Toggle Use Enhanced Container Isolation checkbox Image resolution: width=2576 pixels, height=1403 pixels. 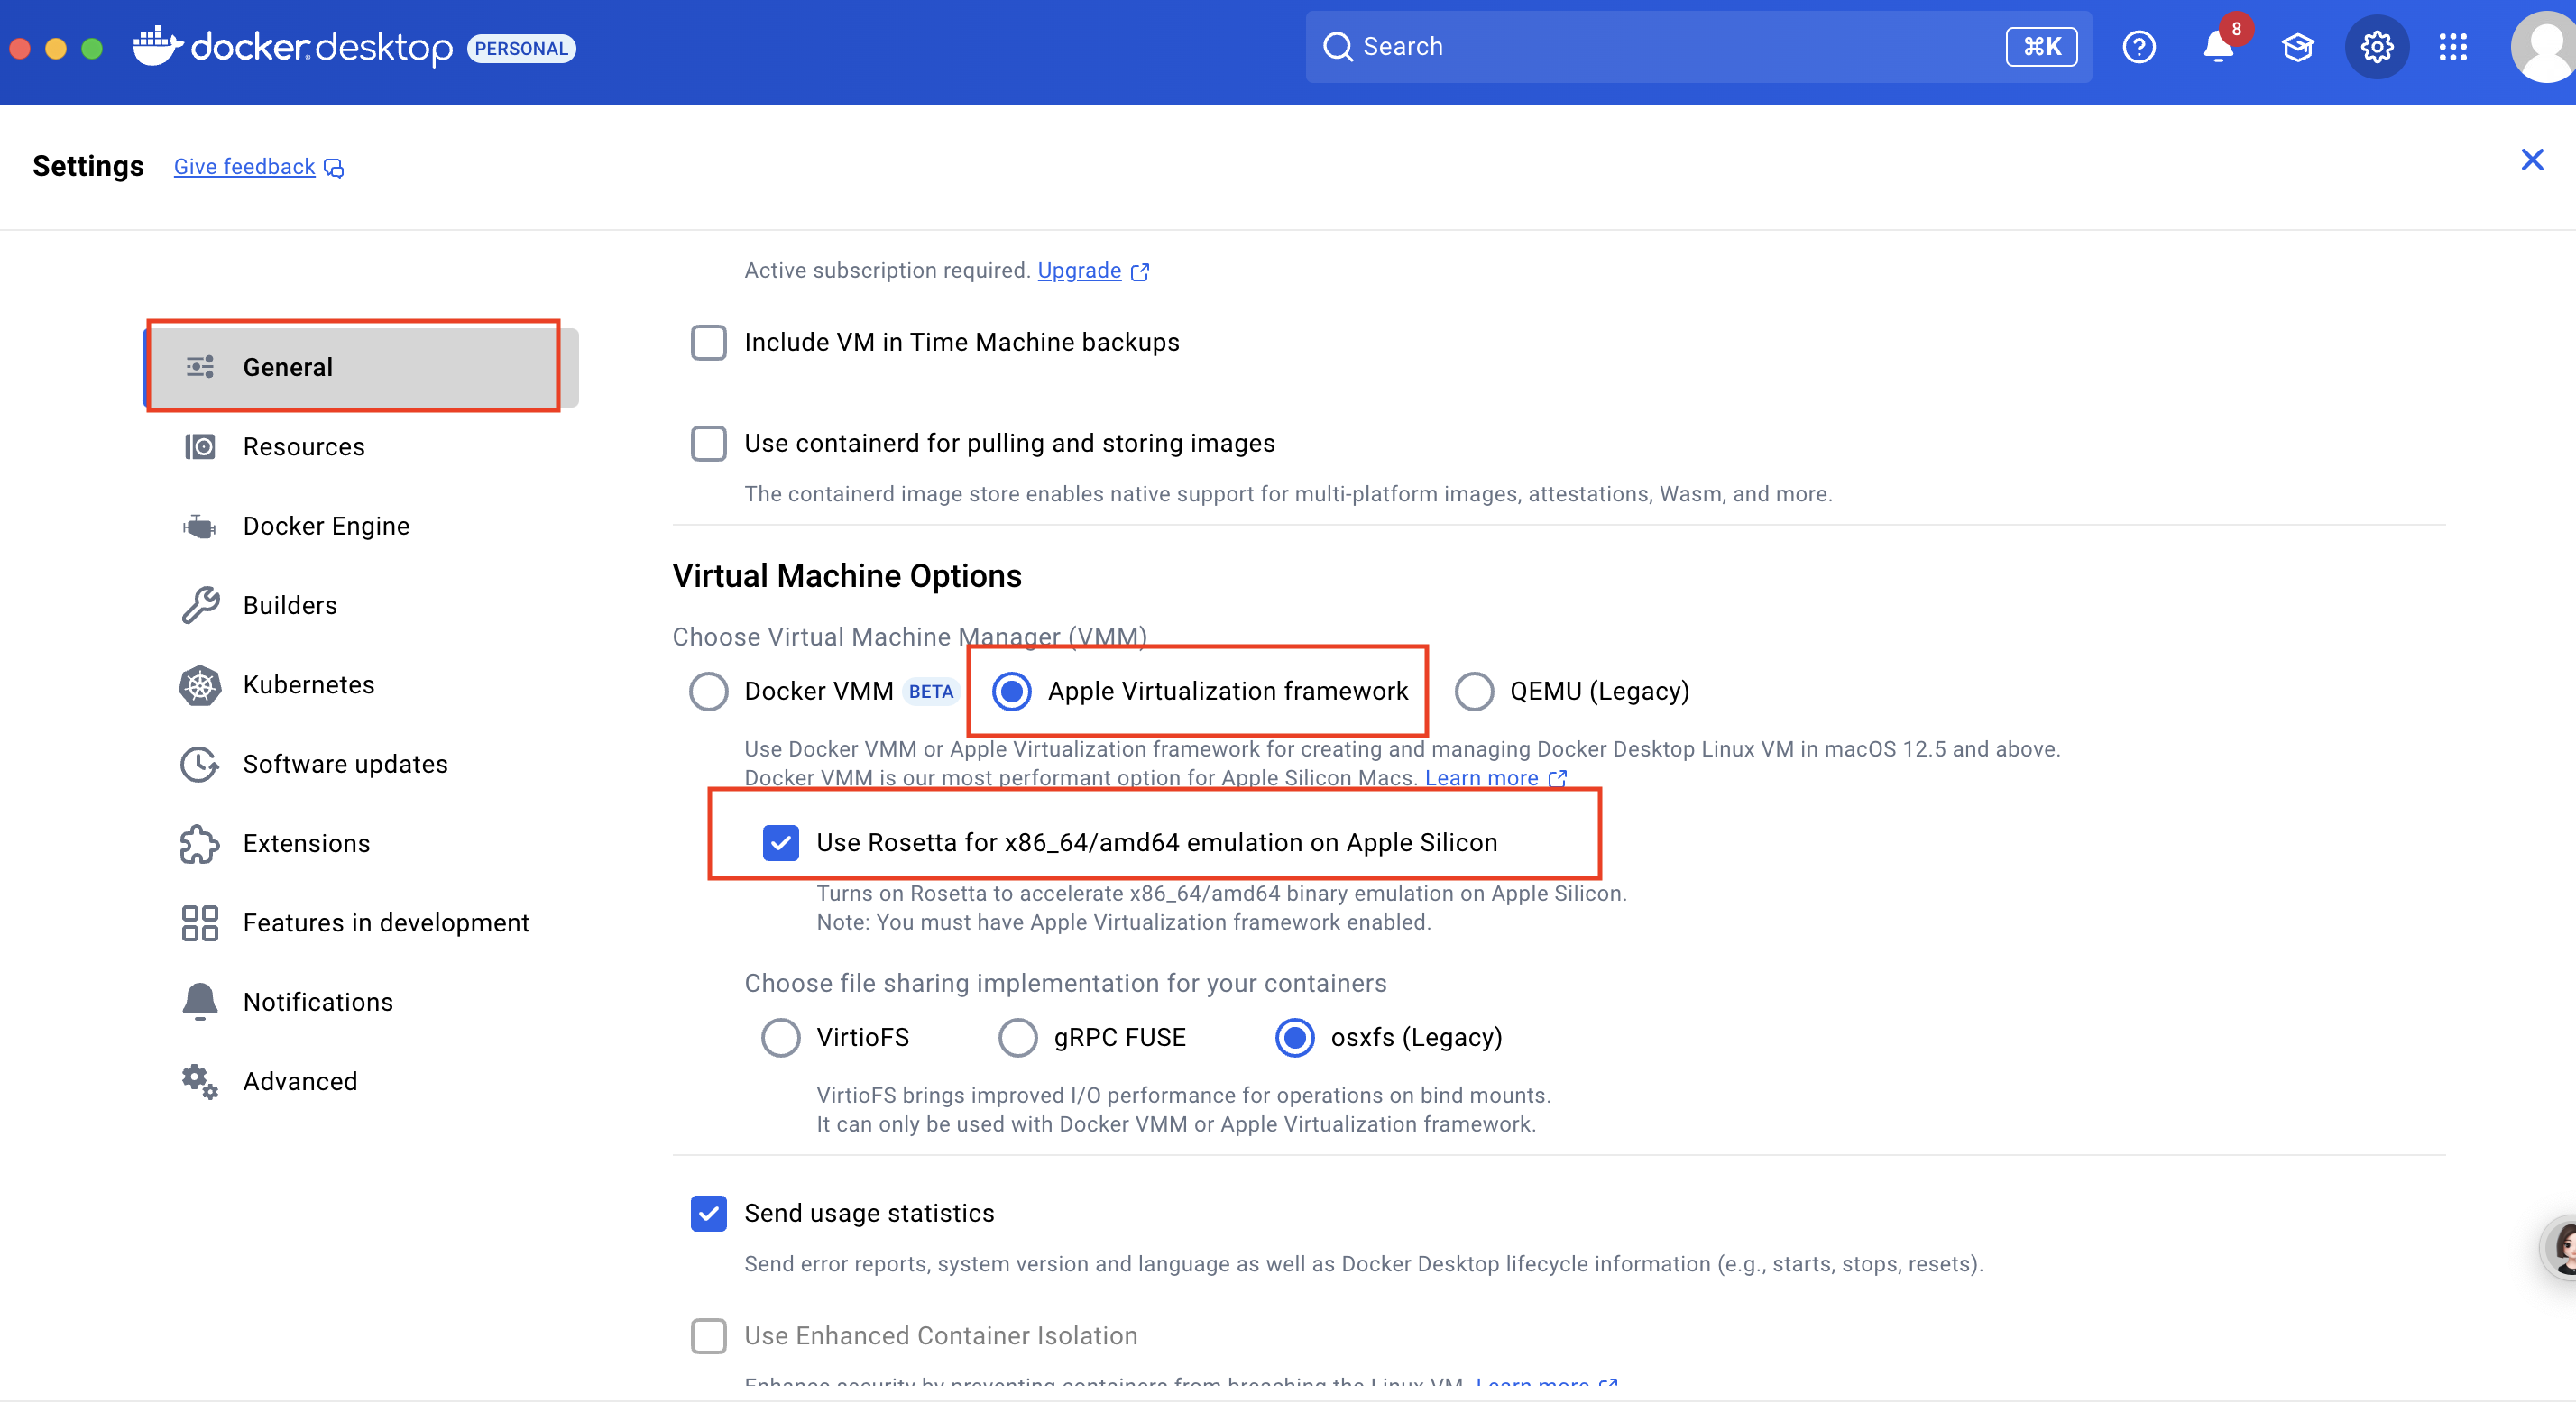[709, 1335]
